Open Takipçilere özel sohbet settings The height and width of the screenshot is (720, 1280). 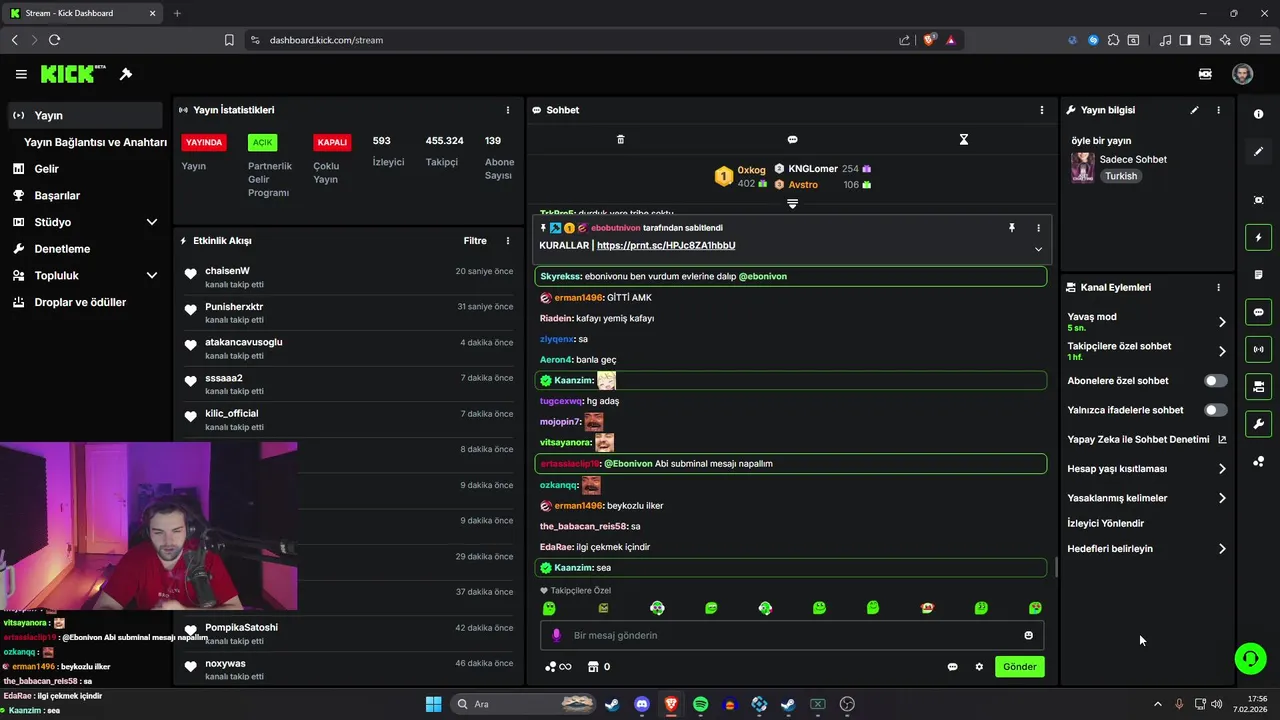click(x=1147, y=351)
